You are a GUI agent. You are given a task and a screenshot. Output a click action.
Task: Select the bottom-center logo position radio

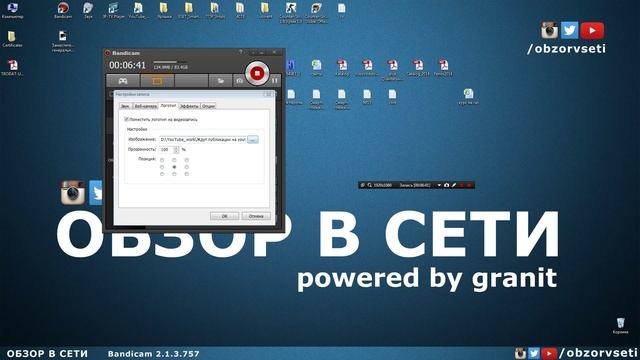tap(174, 174)
